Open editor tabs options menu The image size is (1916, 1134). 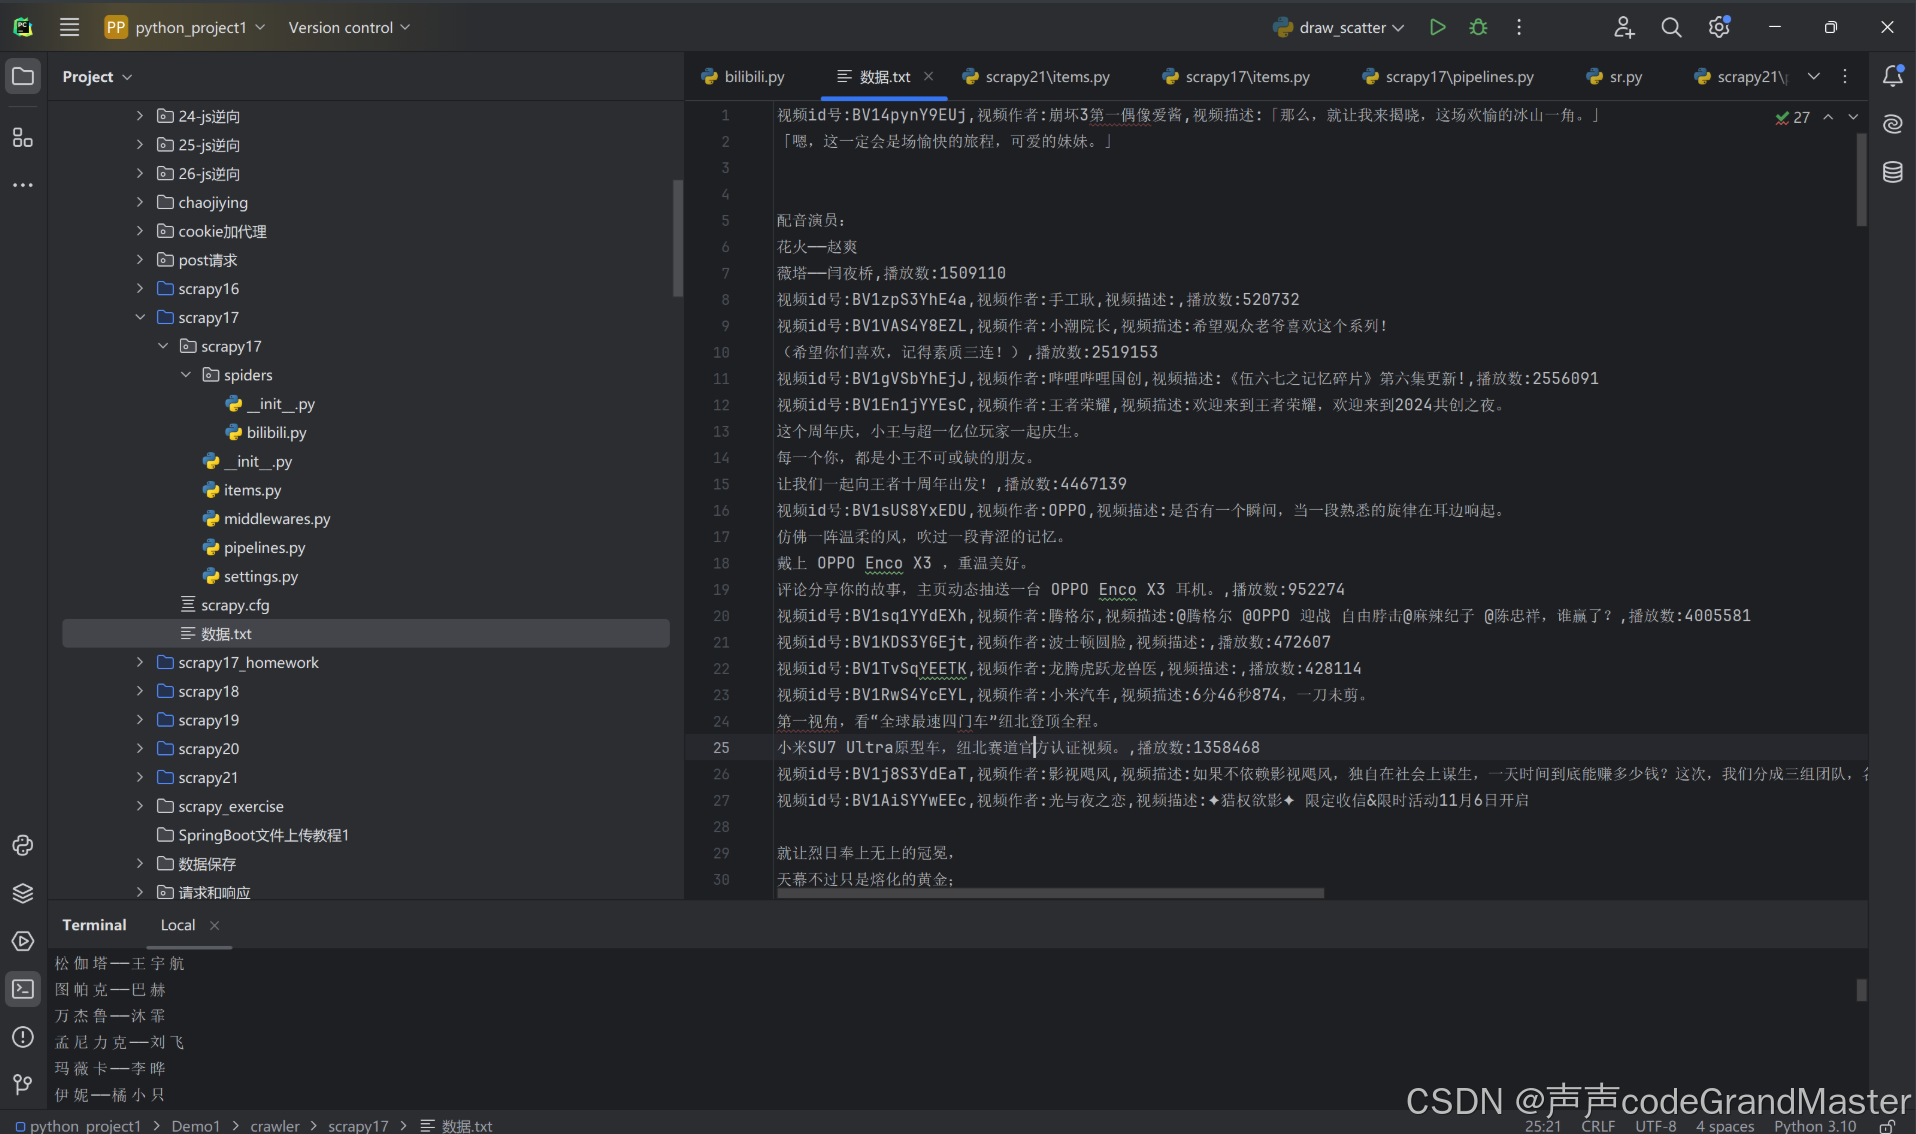(1845, 76)
